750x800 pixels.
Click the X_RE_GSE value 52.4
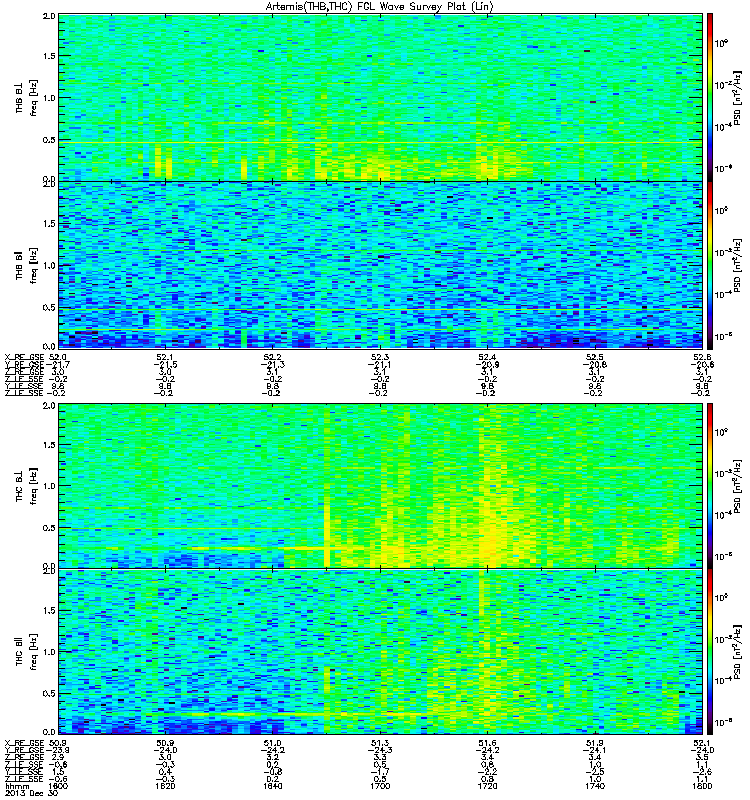(487, 357)
